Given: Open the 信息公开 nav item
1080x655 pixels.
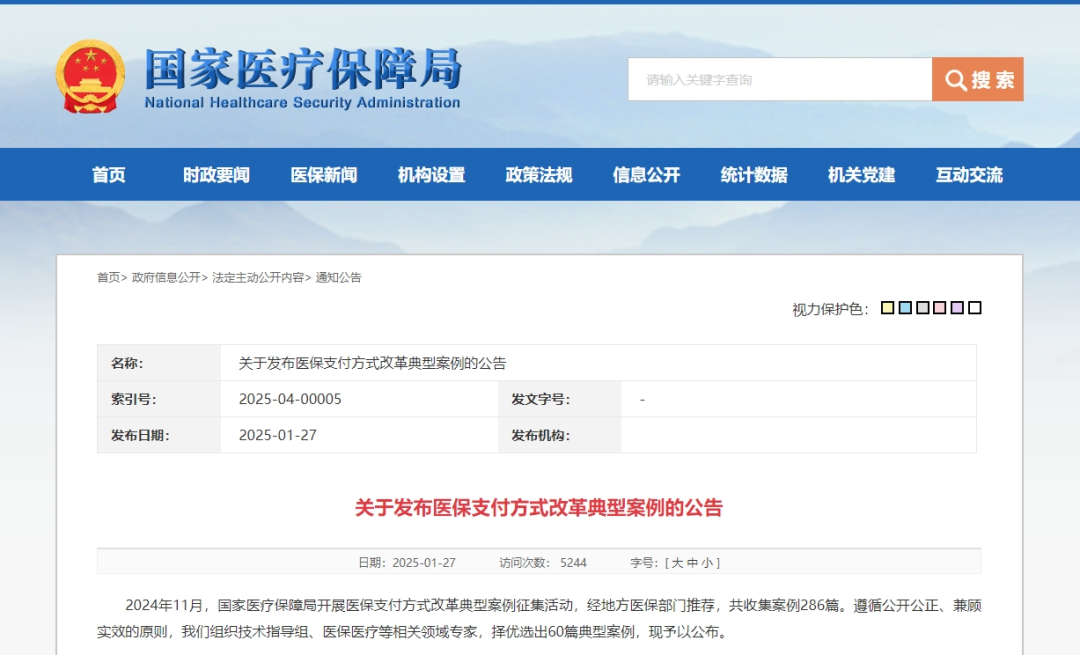Looking at the screenshot, I should click(646, 175).
